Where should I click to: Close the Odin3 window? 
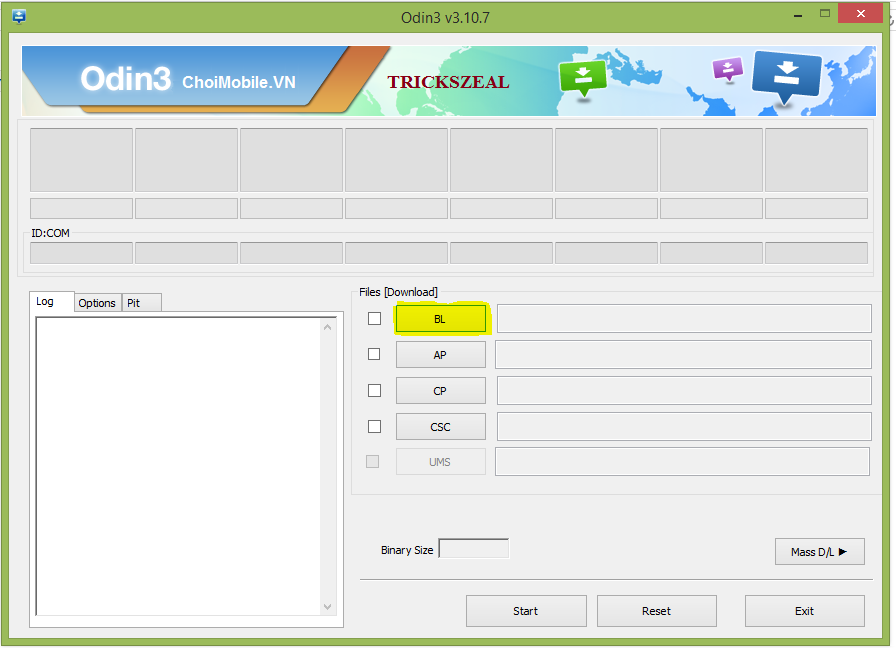[x=861, y=13]
